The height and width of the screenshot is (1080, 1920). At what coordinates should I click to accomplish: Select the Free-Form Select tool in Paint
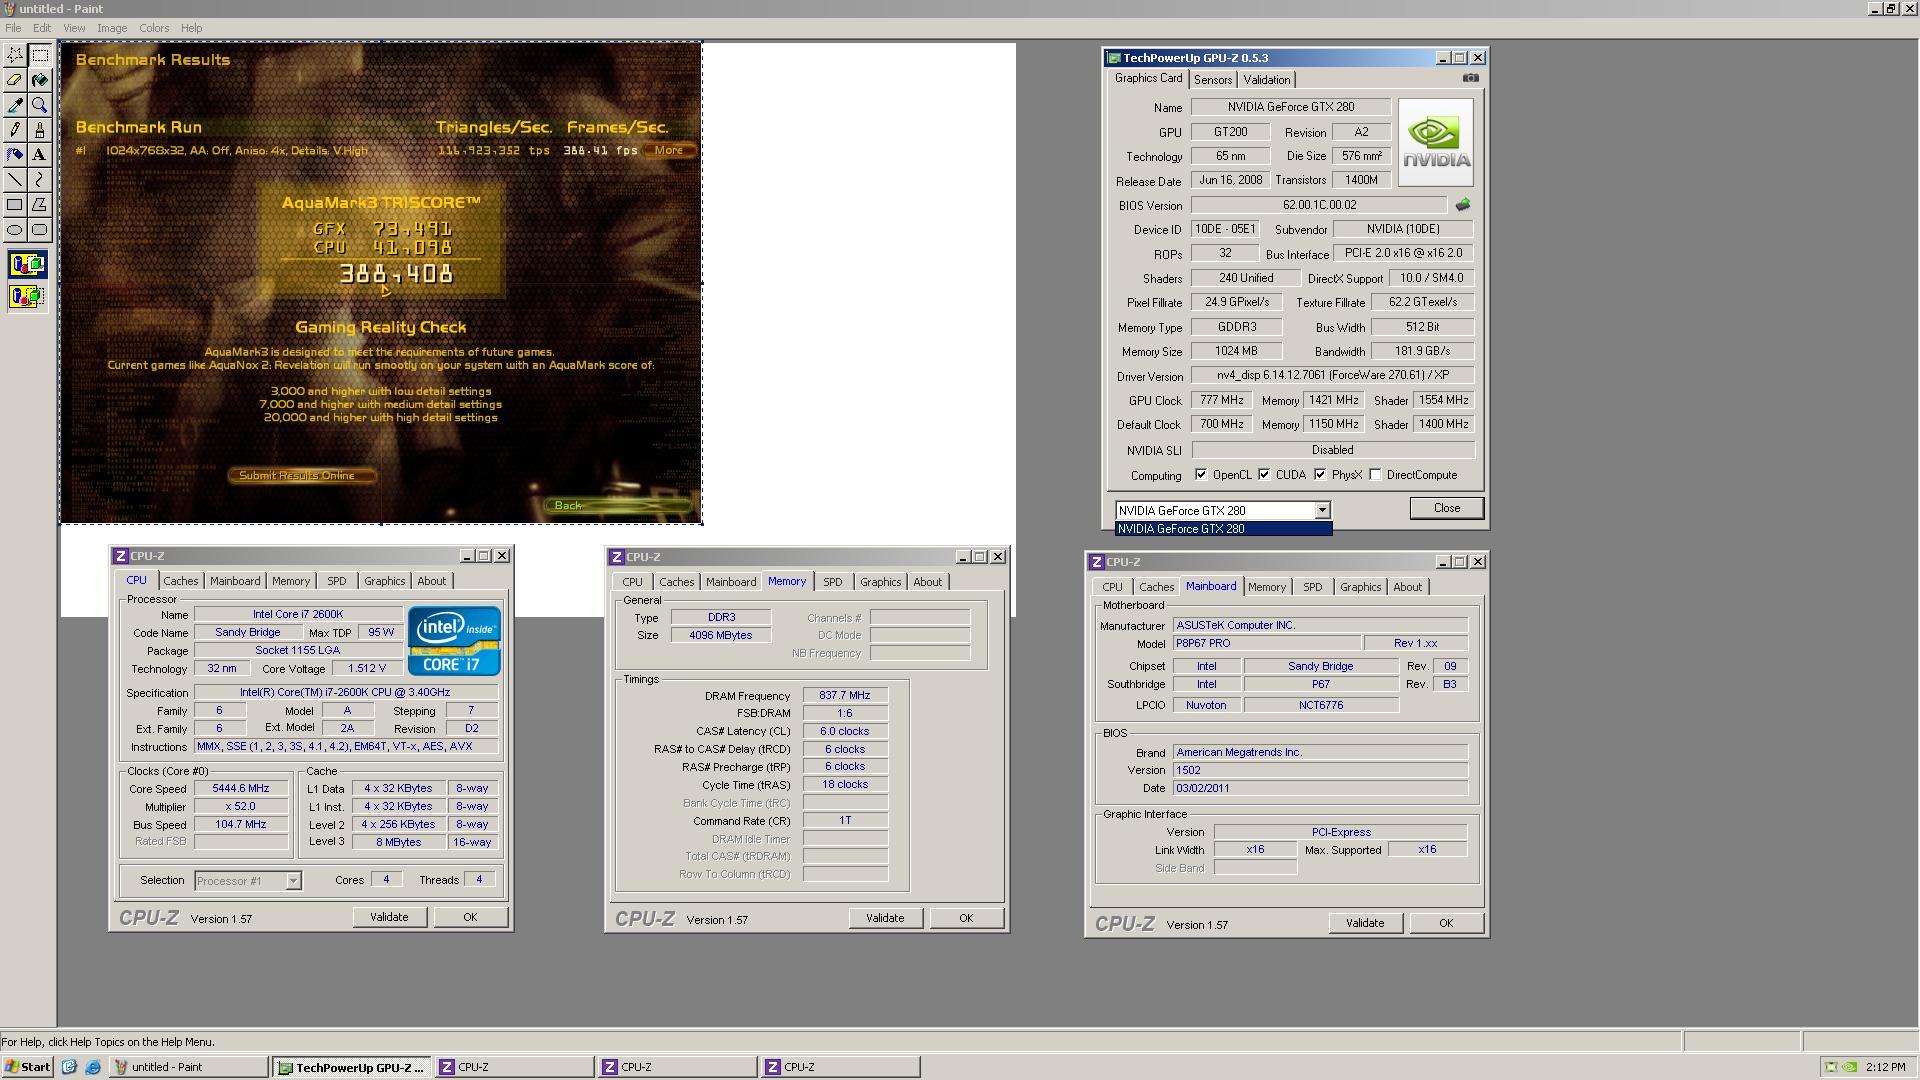coord(15,55)
